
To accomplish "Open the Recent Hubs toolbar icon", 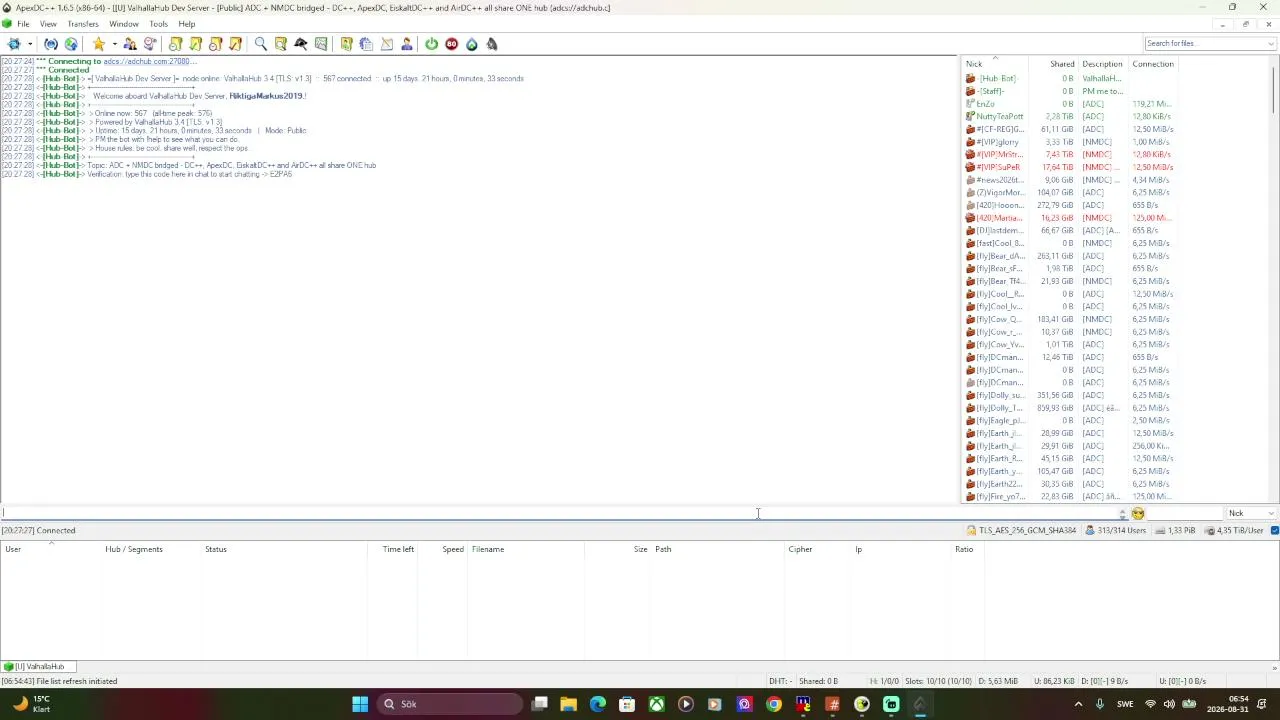I will (150, 44).
